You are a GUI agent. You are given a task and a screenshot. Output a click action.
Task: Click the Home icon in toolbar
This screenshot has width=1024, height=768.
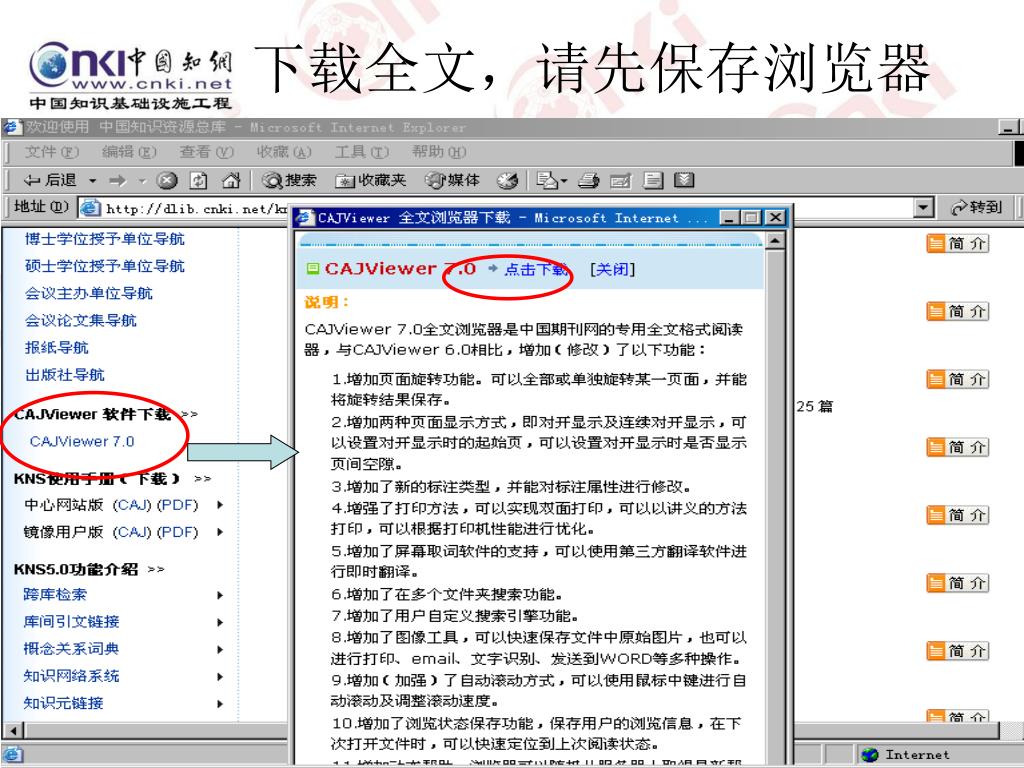(231, 180)
